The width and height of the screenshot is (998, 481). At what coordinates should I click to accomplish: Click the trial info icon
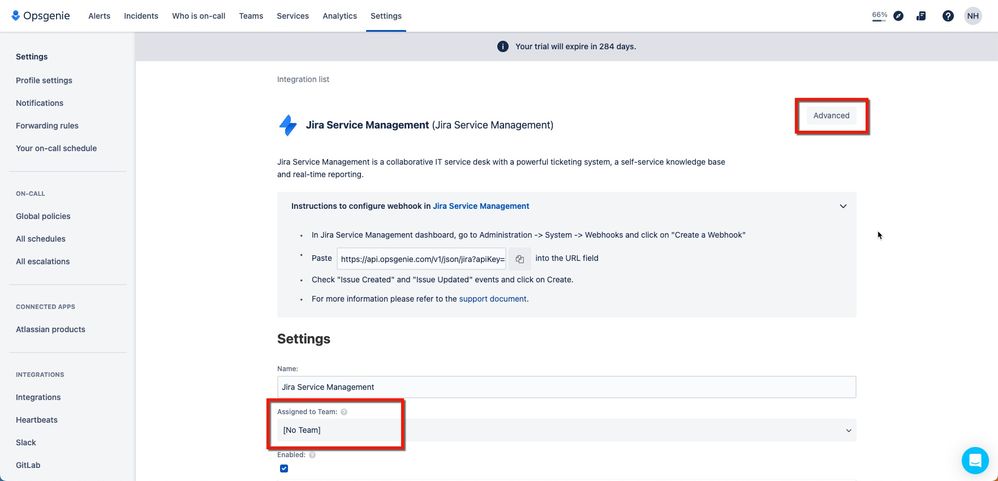coord(503,46)
